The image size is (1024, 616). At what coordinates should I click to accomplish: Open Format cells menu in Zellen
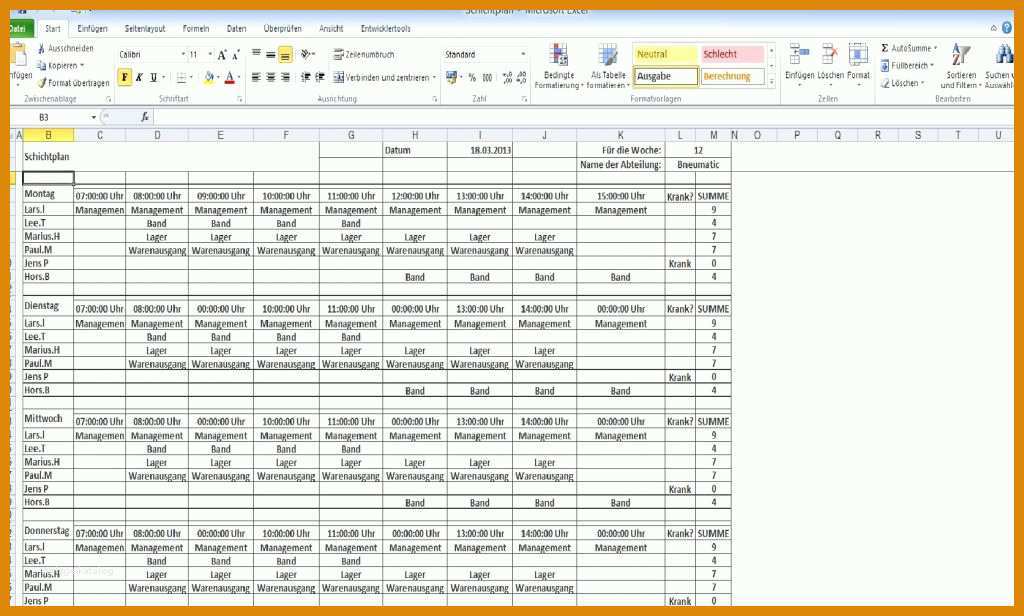858,65
